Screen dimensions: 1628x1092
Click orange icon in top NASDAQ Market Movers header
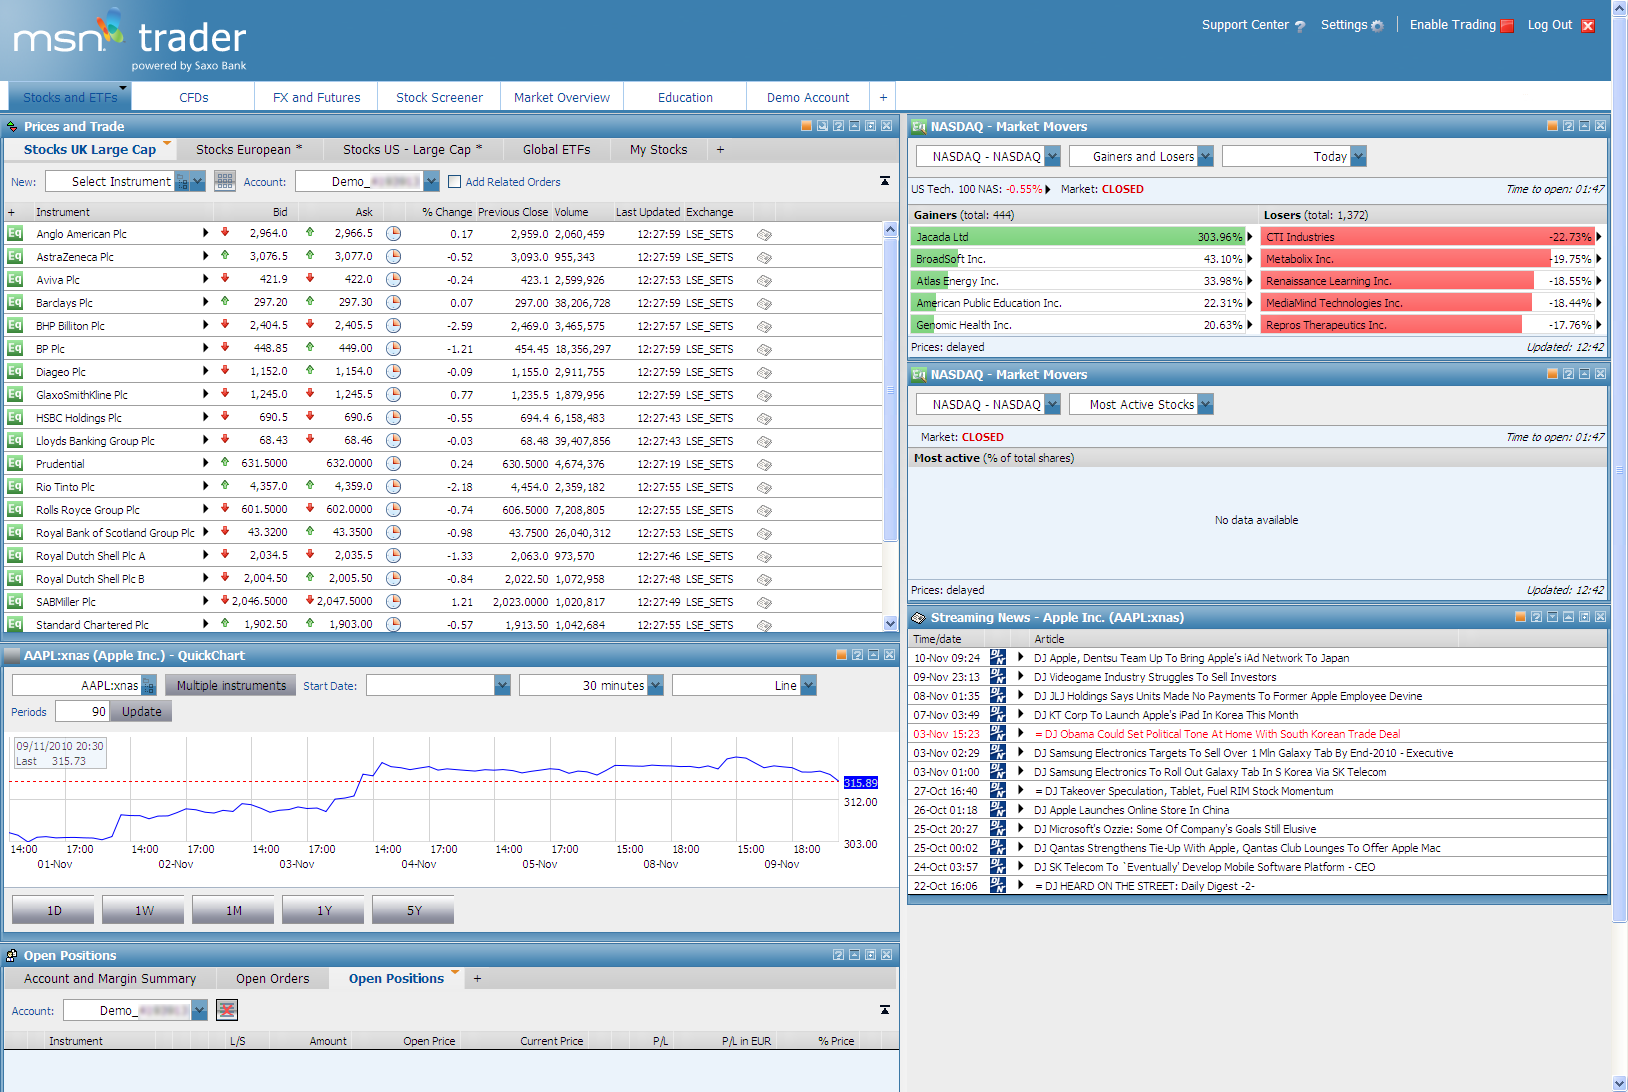click(1552, 126)
